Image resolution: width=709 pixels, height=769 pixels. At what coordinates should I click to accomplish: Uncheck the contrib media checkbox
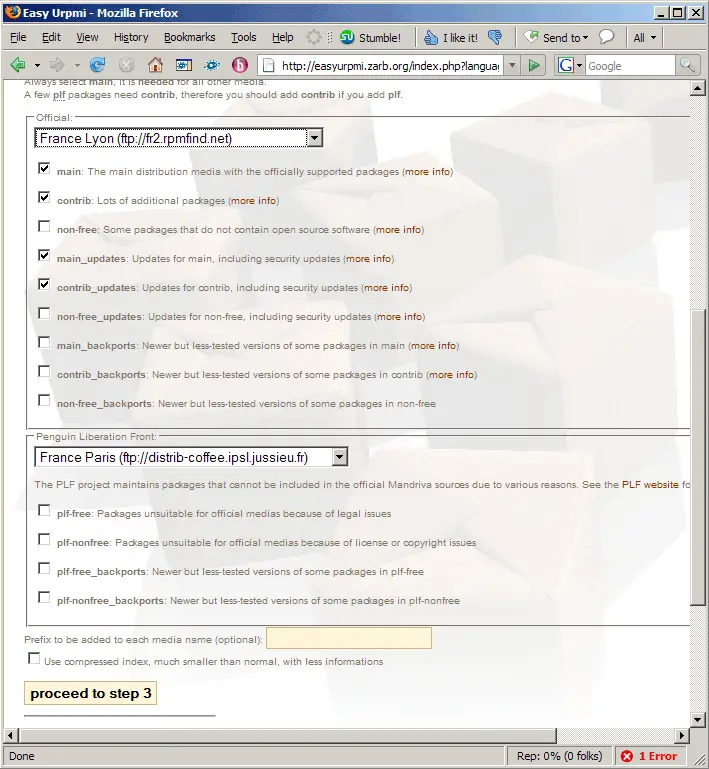click(x=44, y=197)
